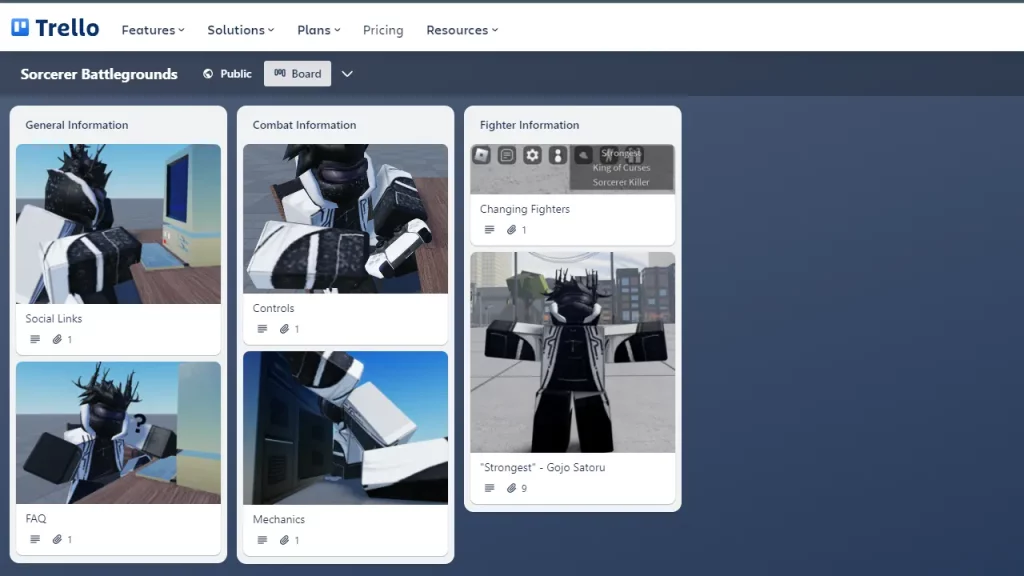Expand board views chevron next to Board

347,74
